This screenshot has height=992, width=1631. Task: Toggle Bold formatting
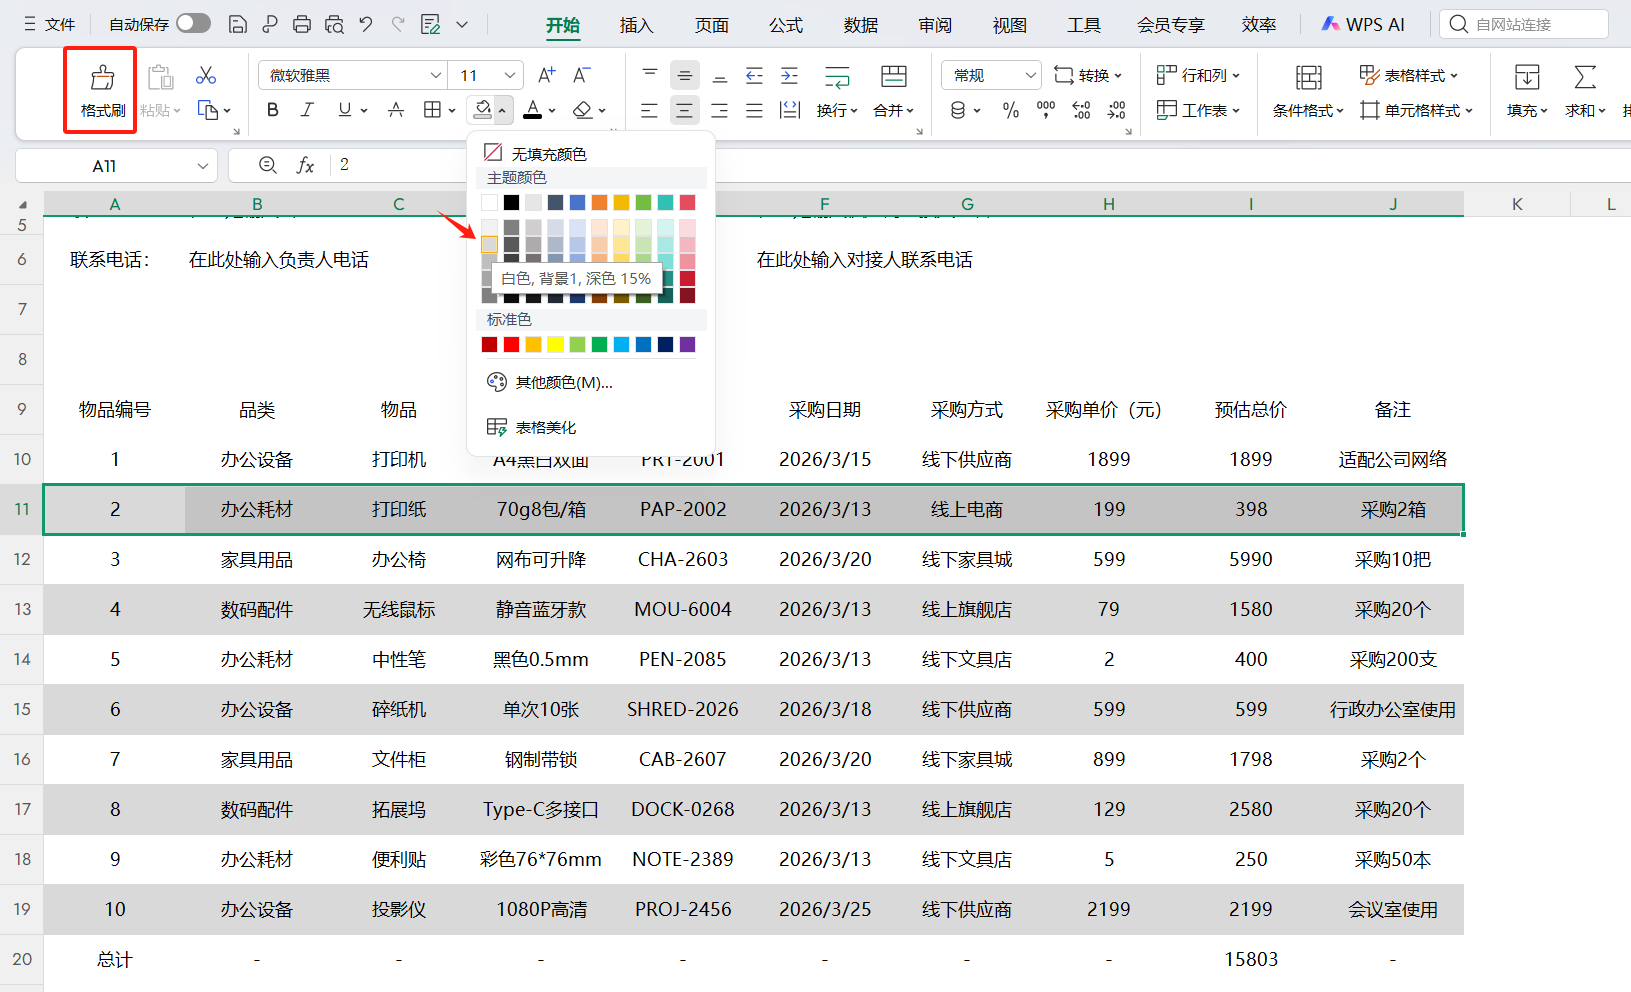[x=272, y=110]
